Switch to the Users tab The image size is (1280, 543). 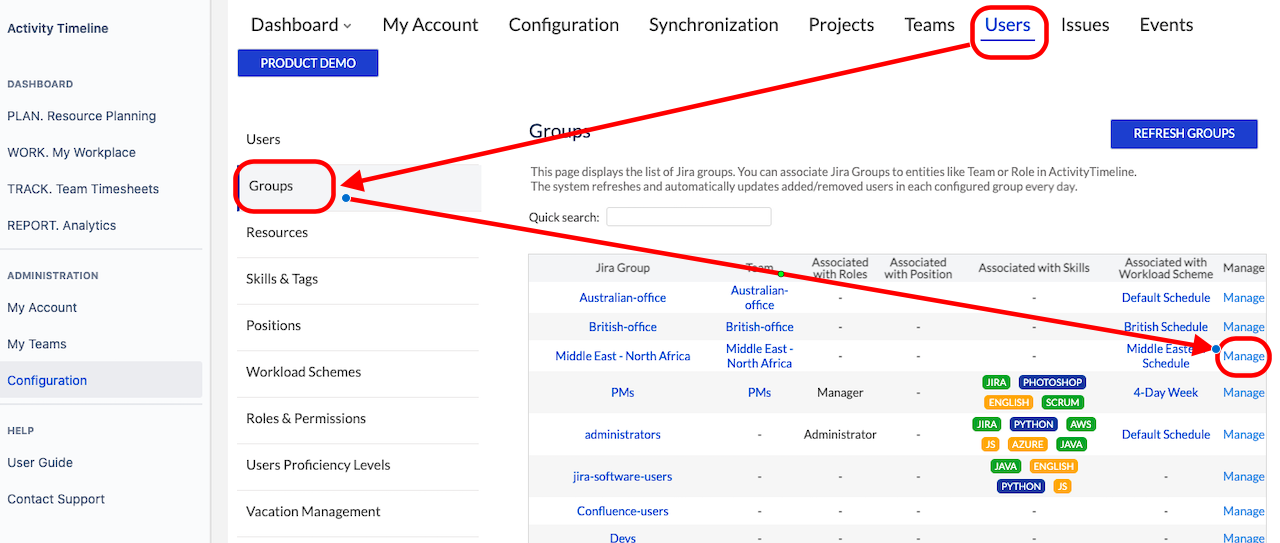[x=1007, y=25]
